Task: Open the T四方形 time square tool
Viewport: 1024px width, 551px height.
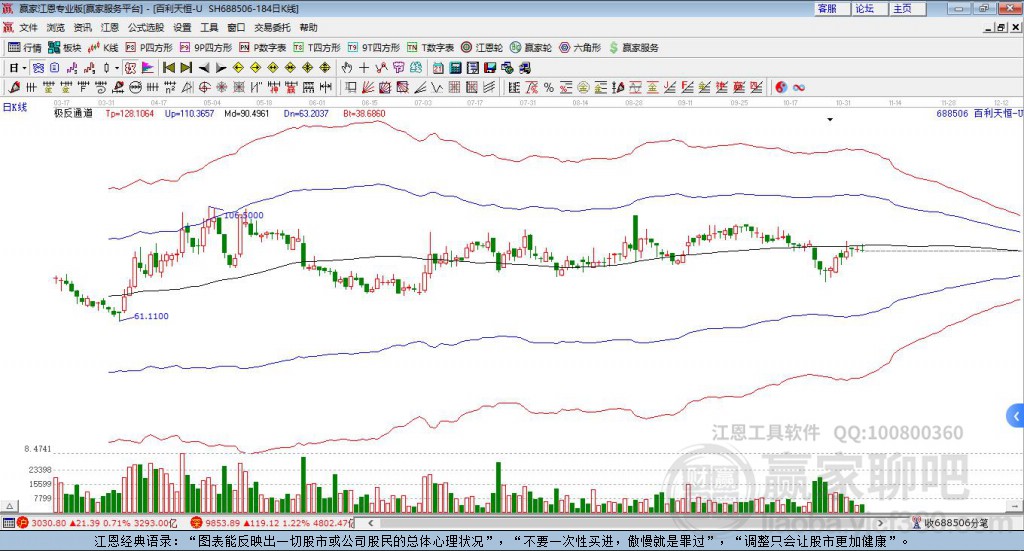Action: click(x=317, y=48)
